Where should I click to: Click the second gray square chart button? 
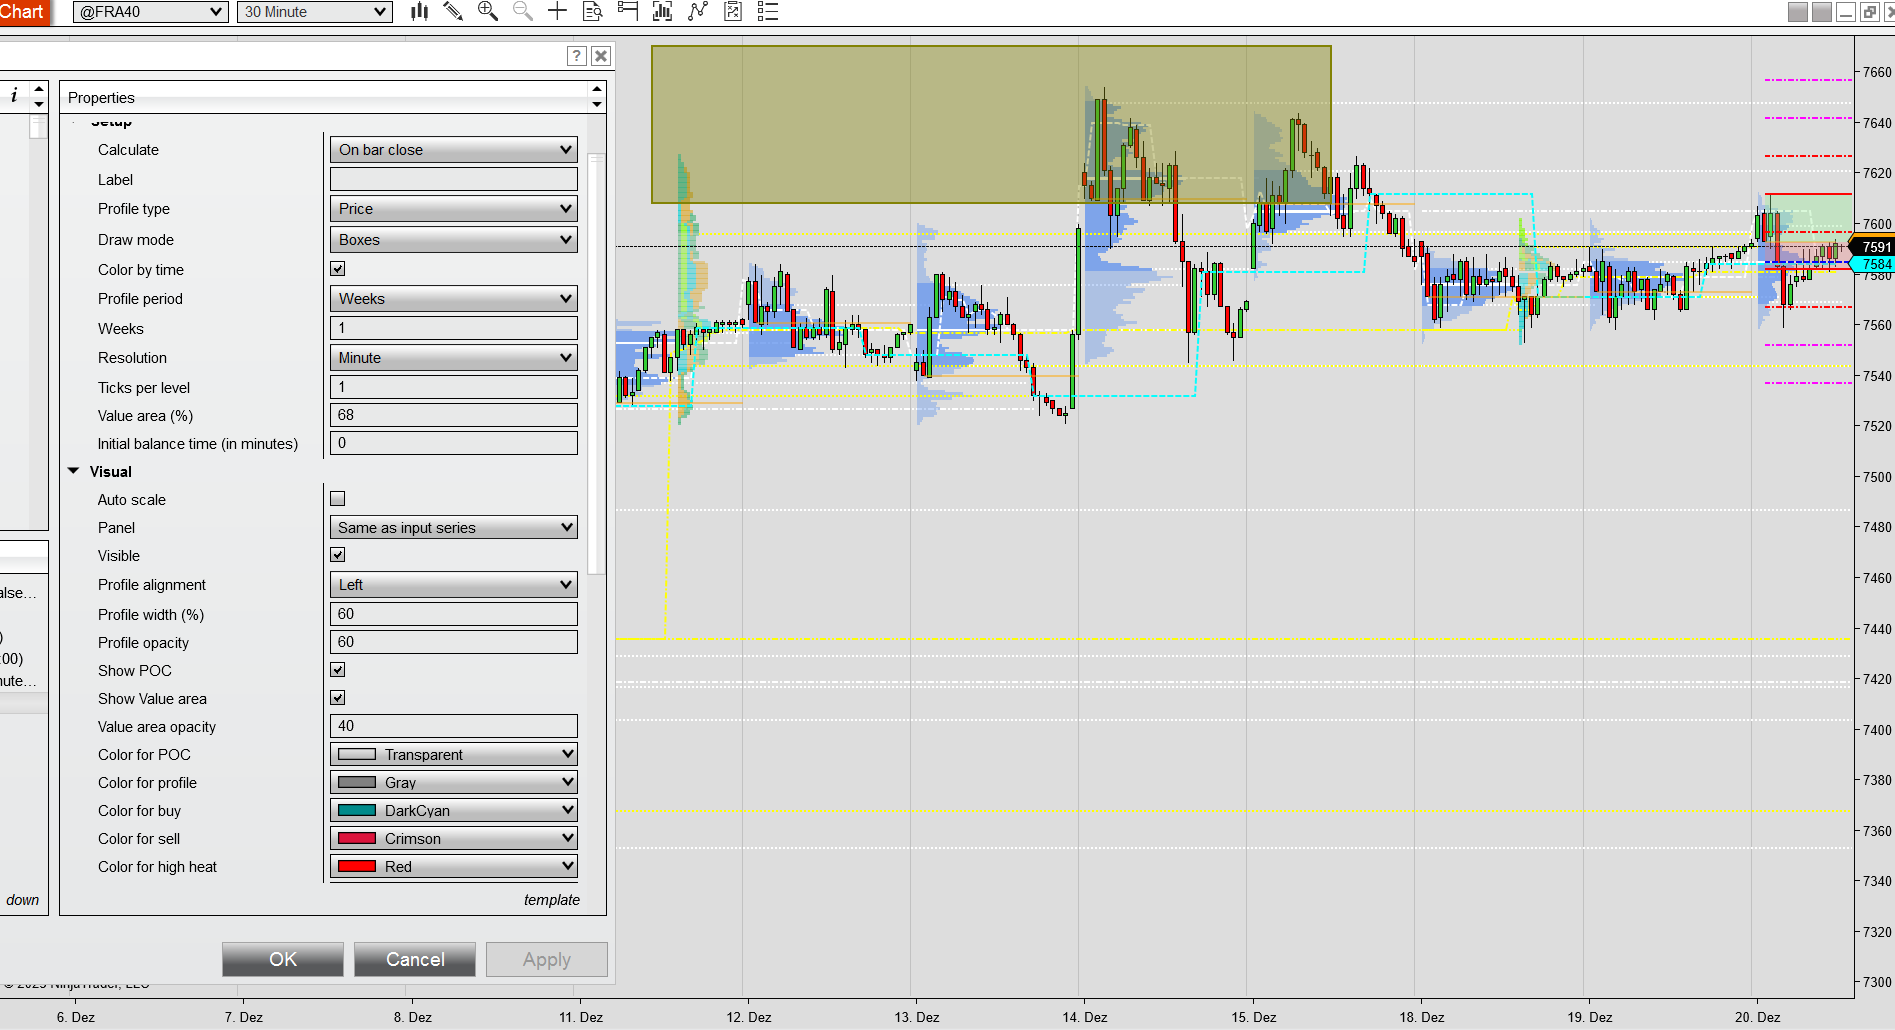tap(1822, 12)
